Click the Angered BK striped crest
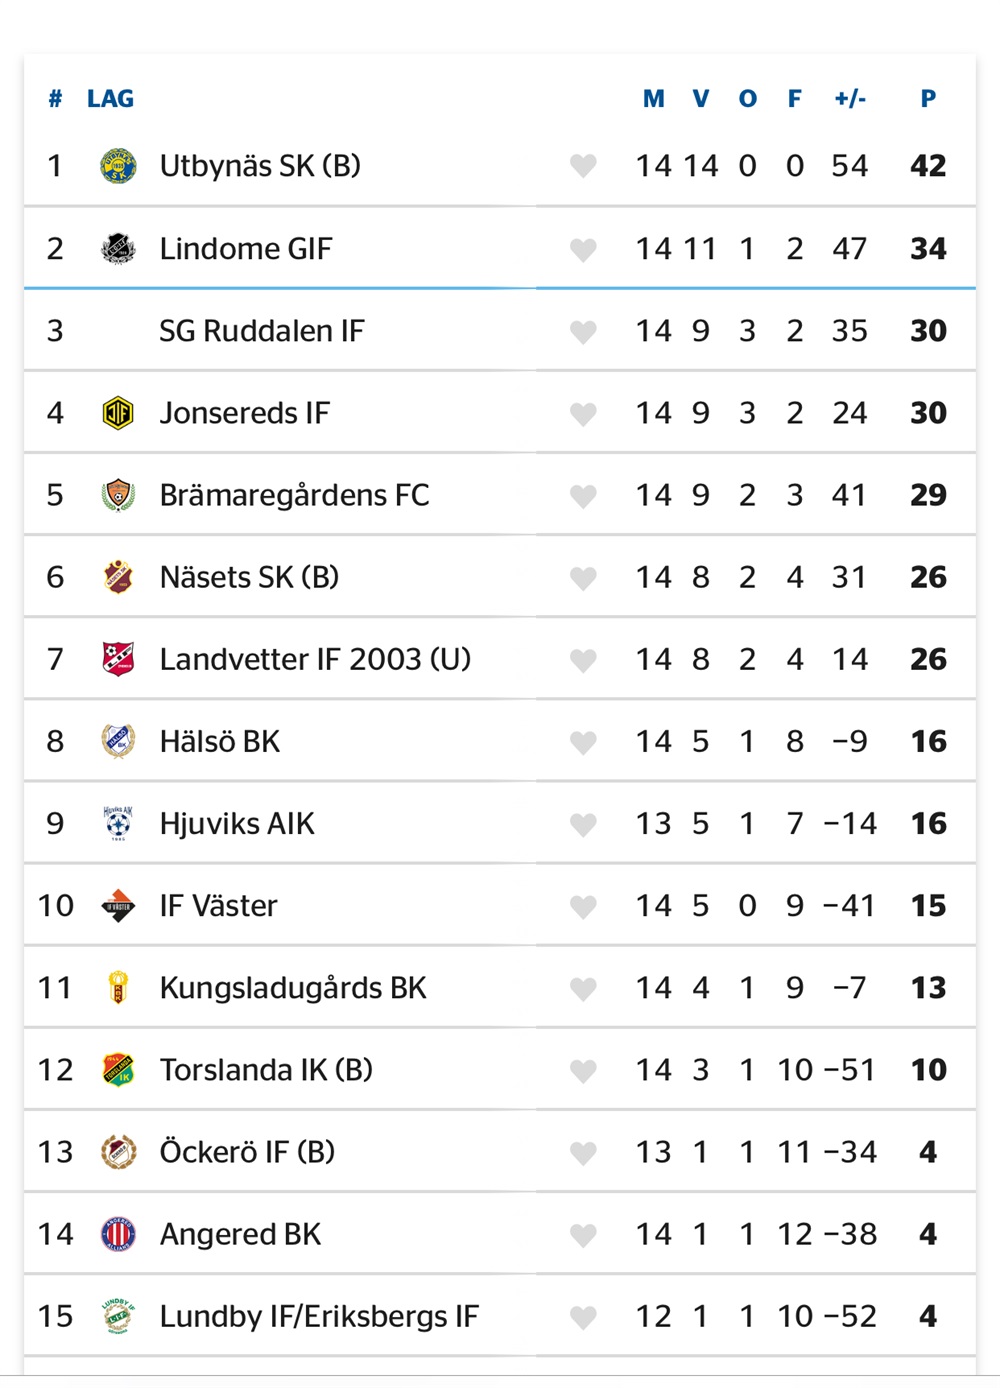This screenshot has height=1388, width=1000. pyautogui.click(x=118, y=1234)
